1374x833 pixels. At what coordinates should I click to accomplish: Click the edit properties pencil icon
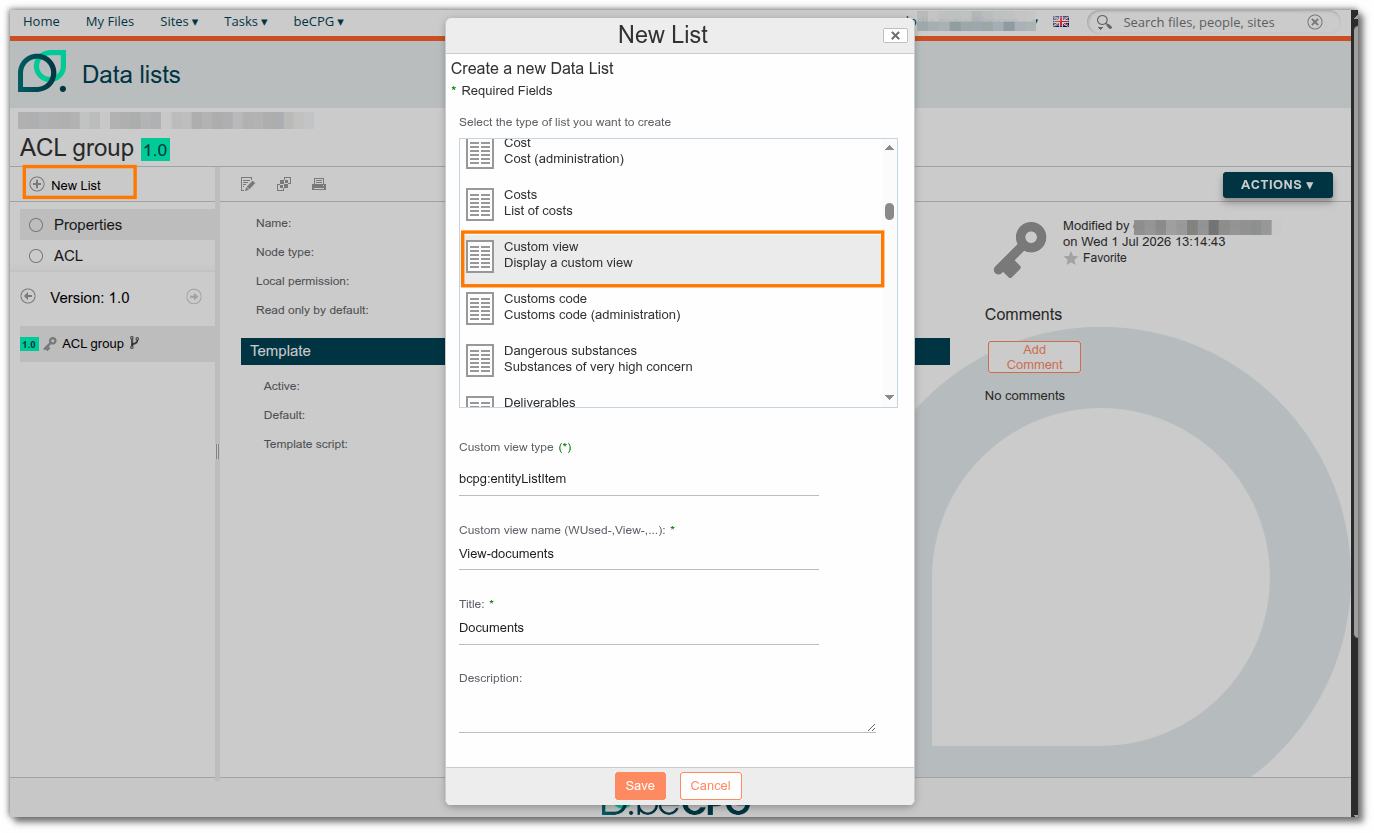(248, 184)
